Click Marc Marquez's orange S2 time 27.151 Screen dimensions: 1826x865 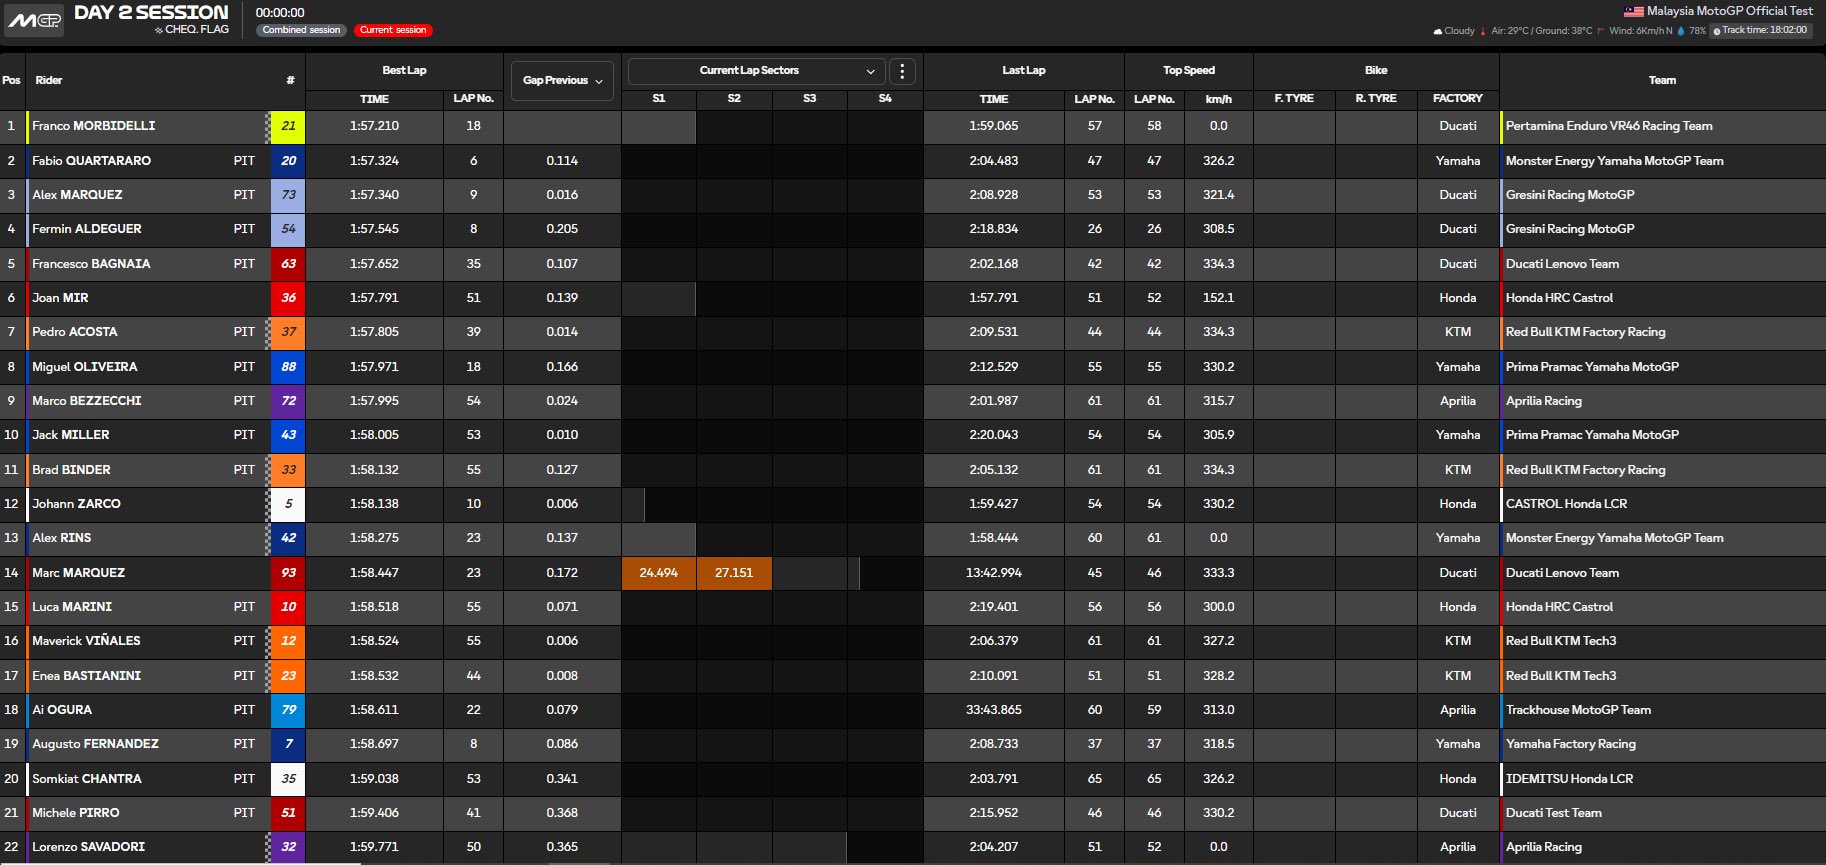click(x=734, y=573)
